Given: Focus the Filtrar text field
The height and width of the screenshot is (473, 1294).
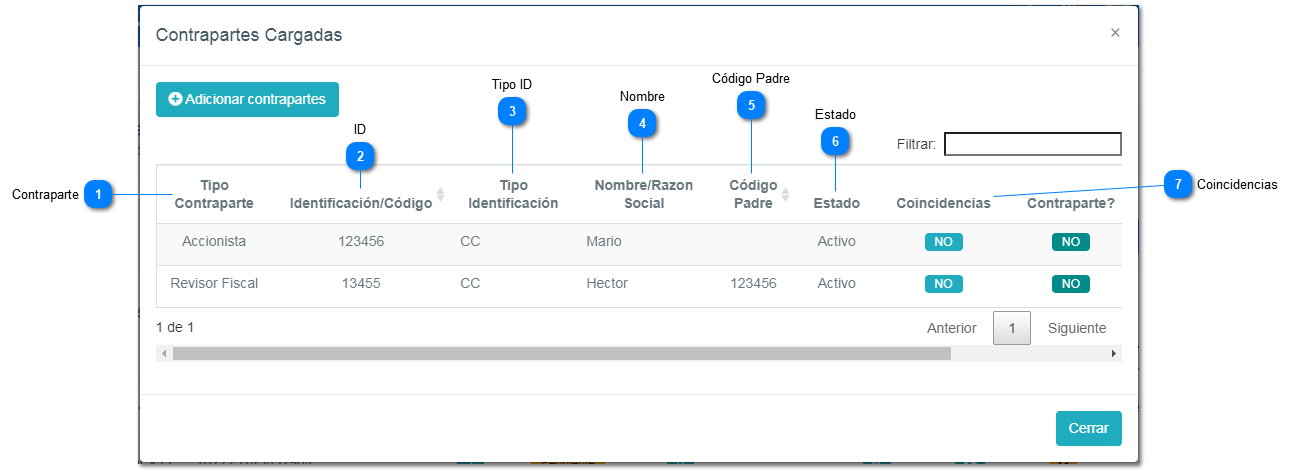Looking at the screenshot, I should pos(1032,144).
